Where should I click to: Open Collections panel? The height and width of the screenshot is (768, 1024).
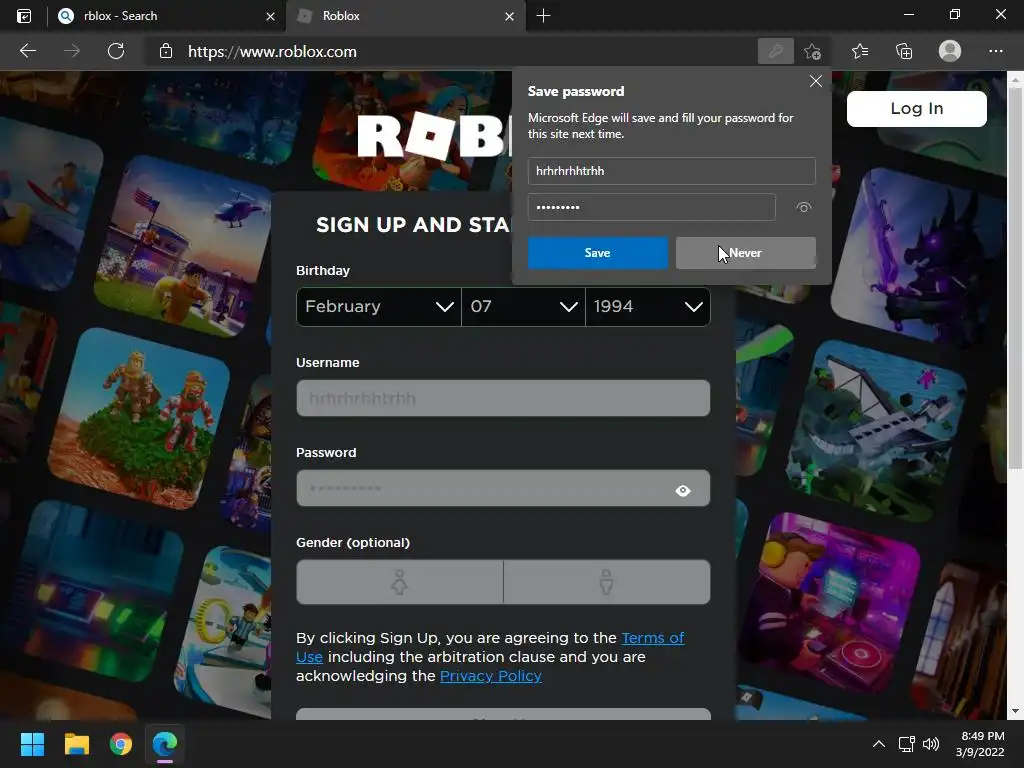[x=904, y=51]
